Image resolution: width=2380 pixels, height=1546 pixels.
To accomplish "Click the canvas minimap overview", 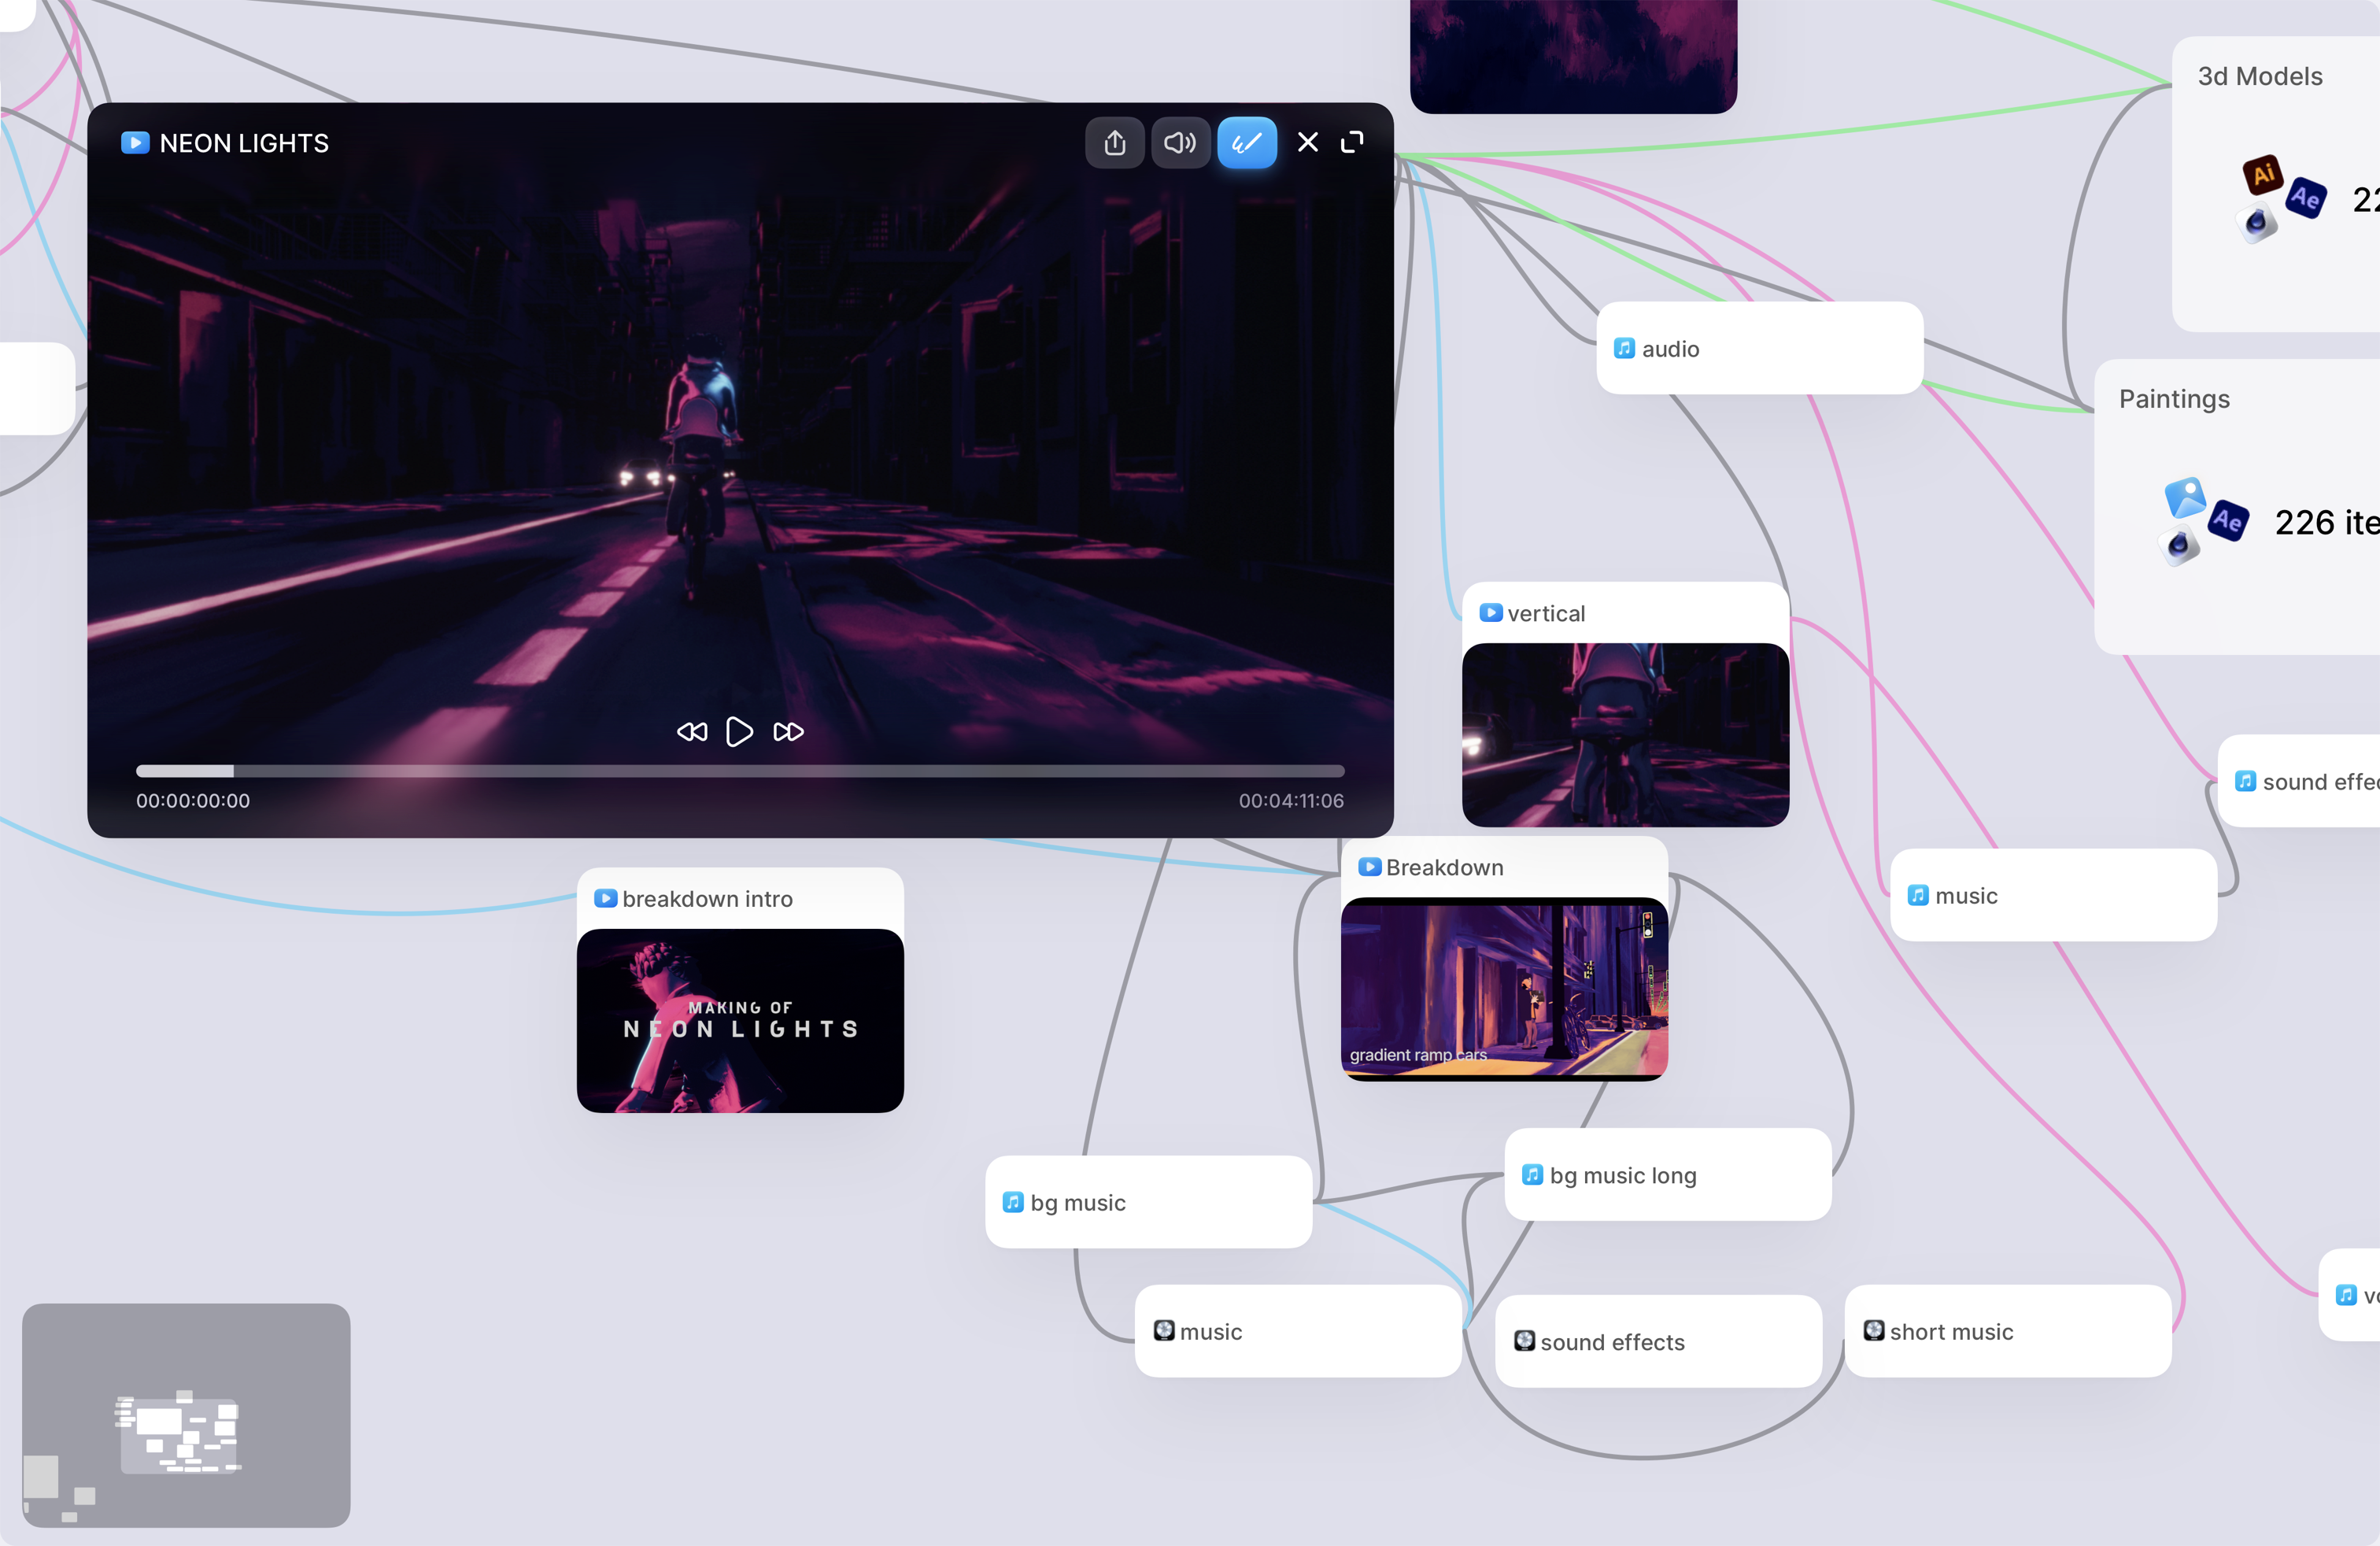I will [x=186, y=1414].
